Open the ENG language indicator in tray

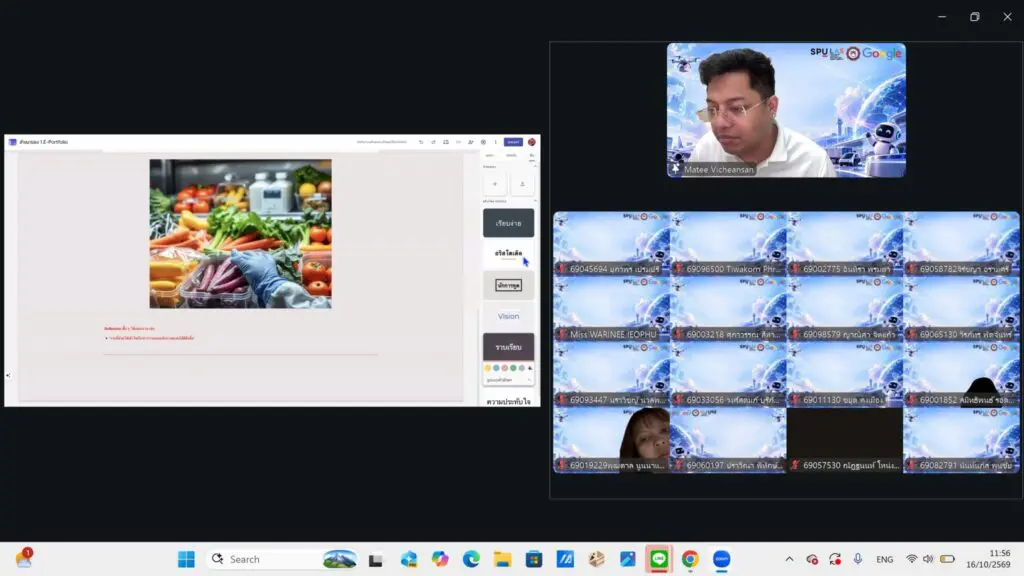[885, 559]
